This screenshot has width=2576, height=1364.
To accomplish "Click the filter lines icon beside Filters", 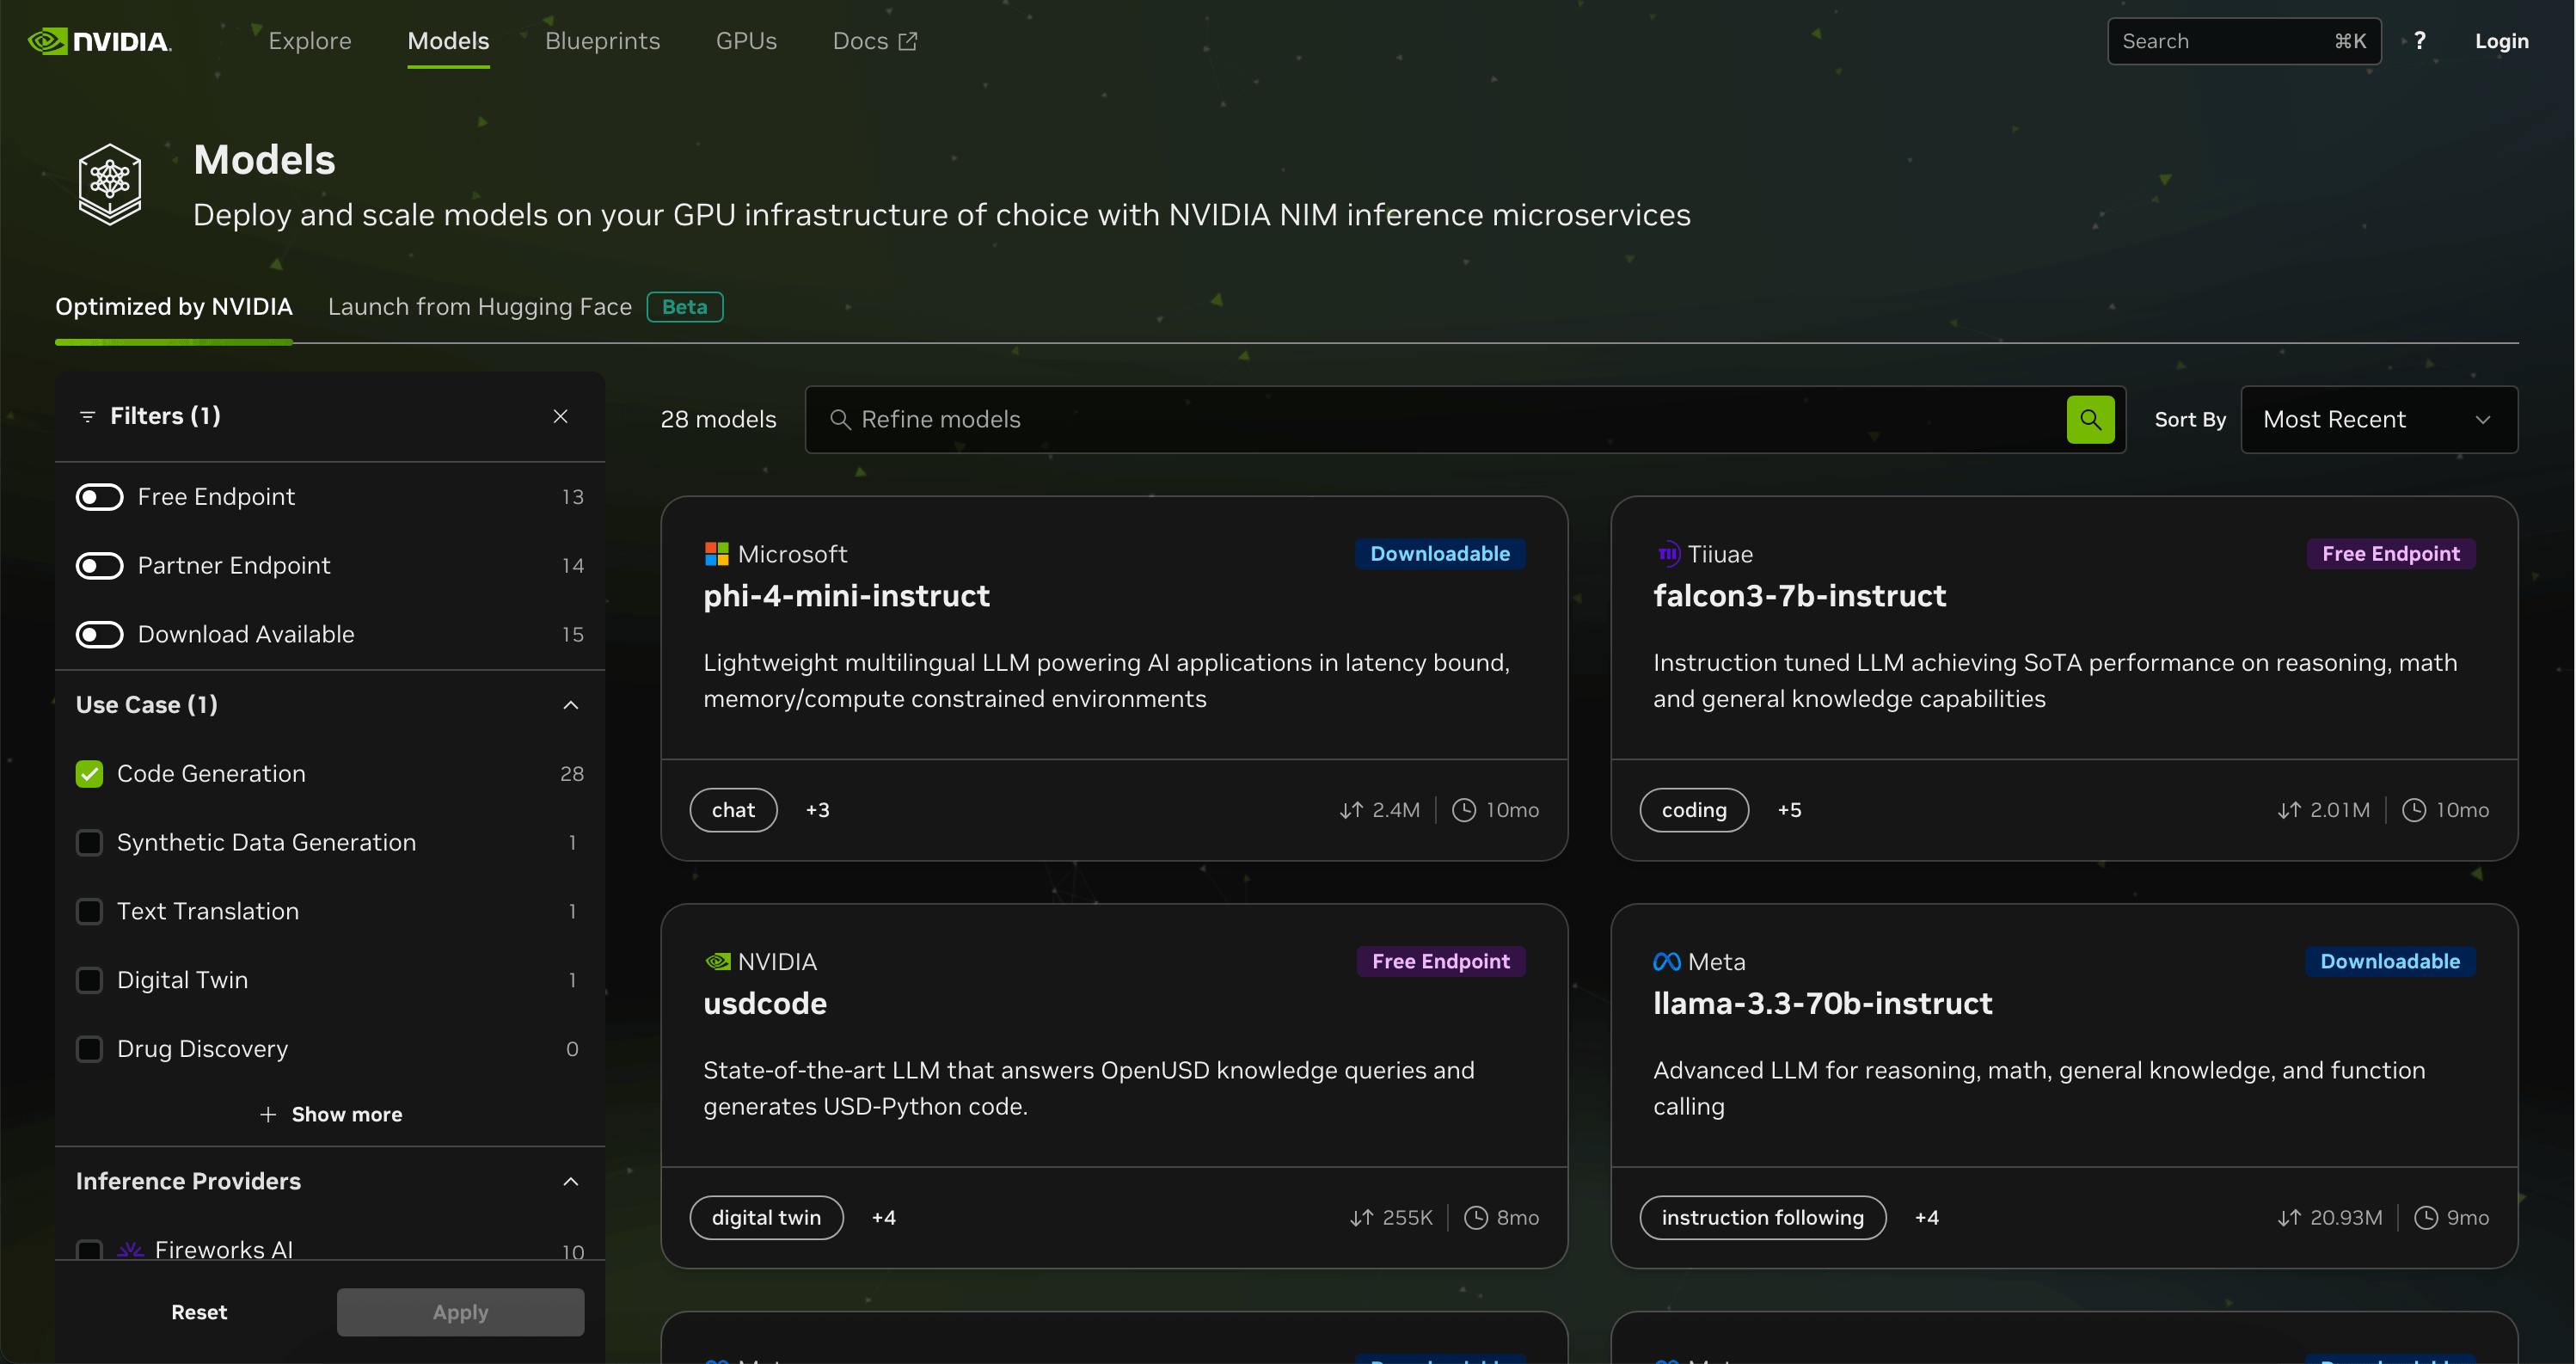I will (88, 416).
